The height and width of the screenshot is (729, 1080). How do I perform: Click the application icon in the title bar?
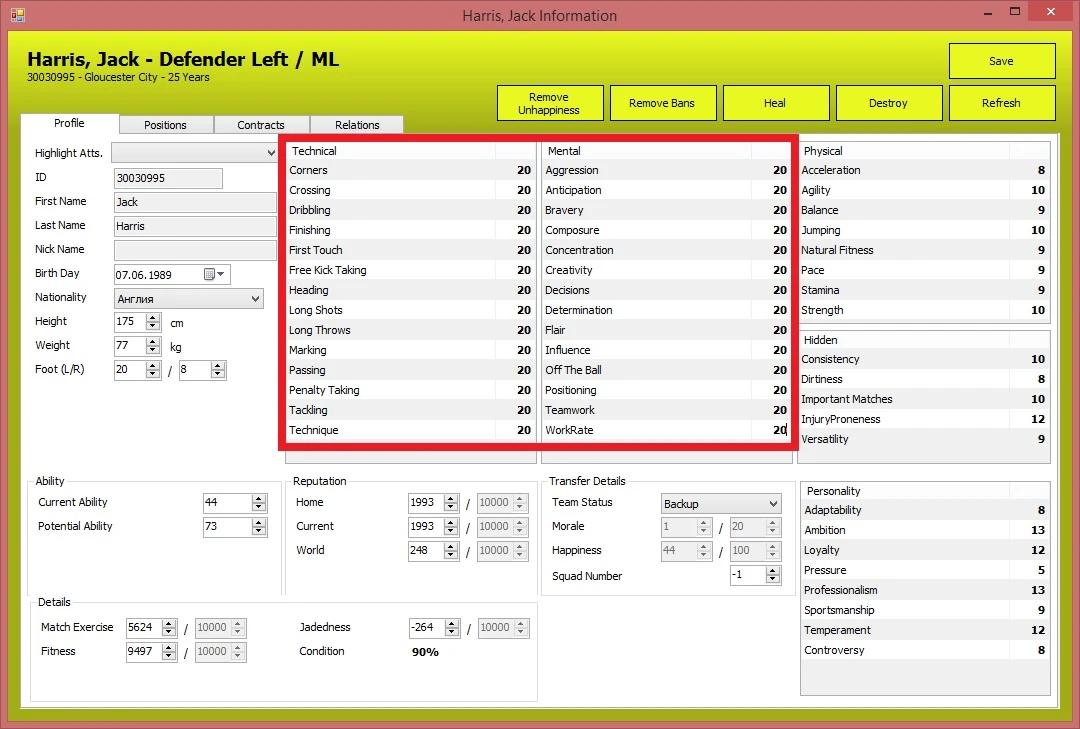(x=17, y=15)
